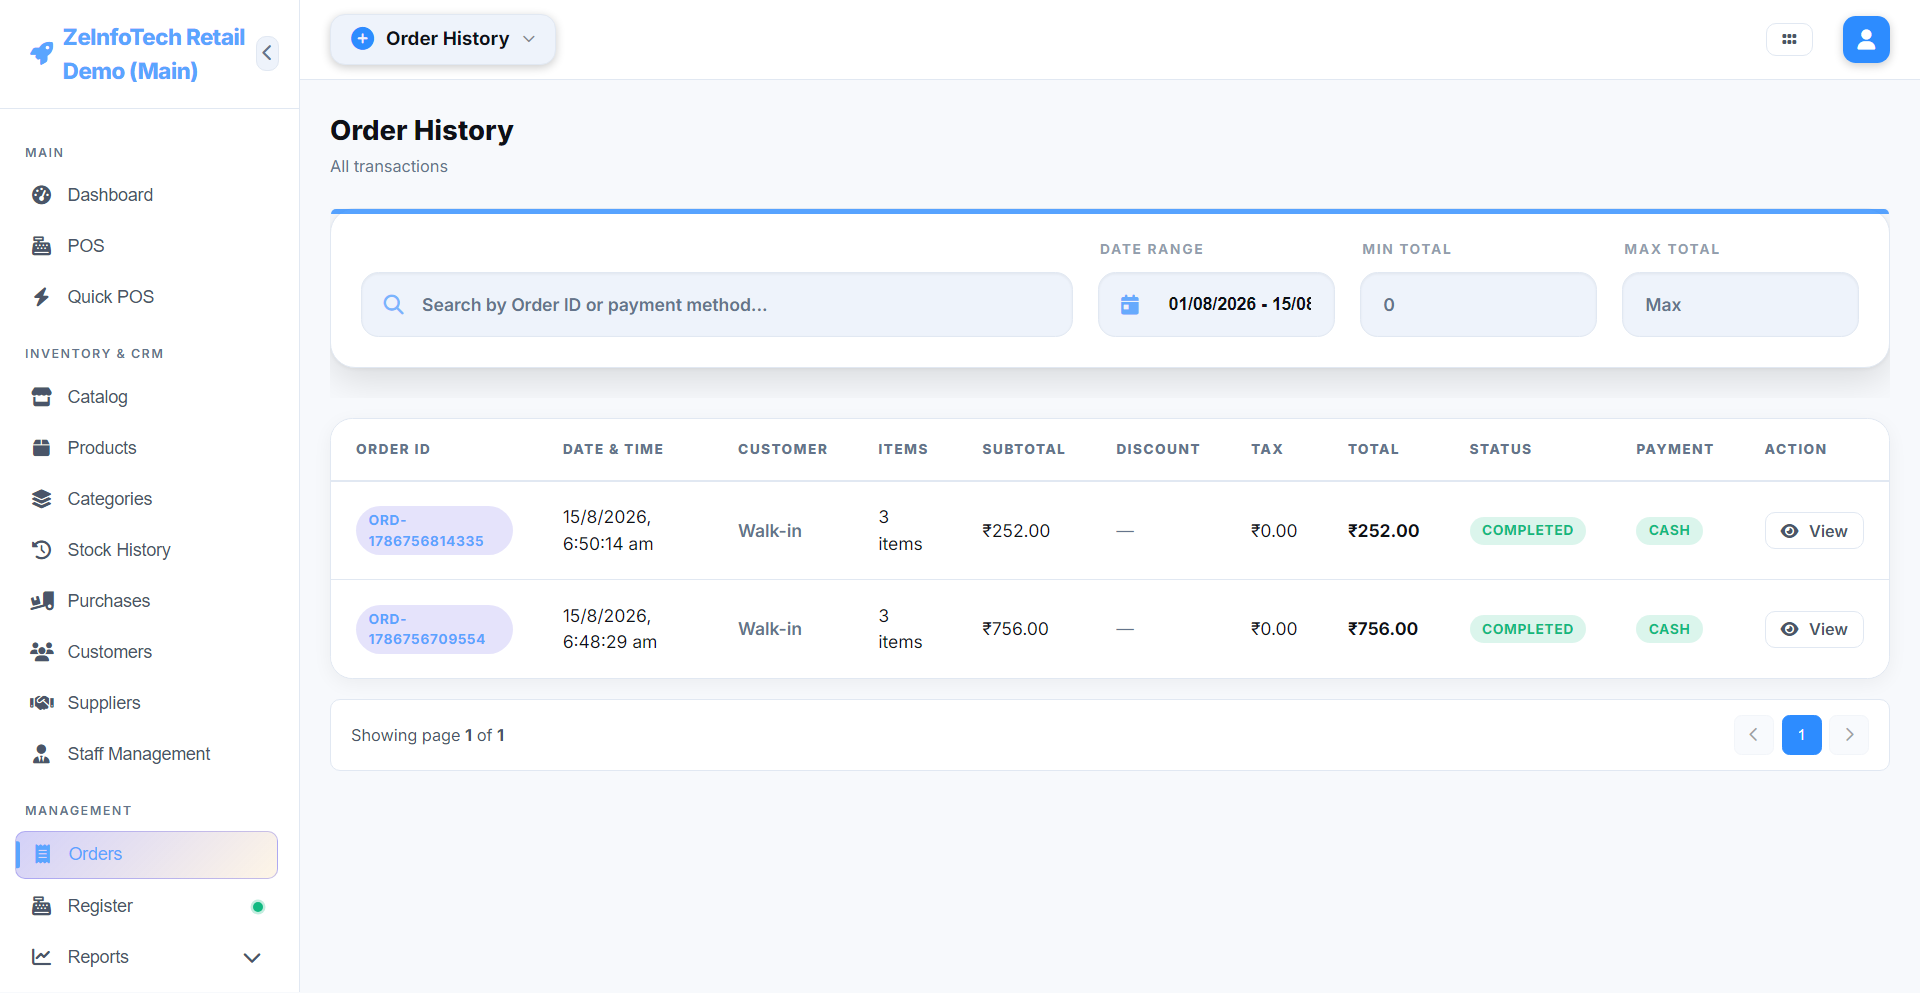Click CASH badge on ₹252.00 order
The image size is (1920, 993).
coord(1669,531)
